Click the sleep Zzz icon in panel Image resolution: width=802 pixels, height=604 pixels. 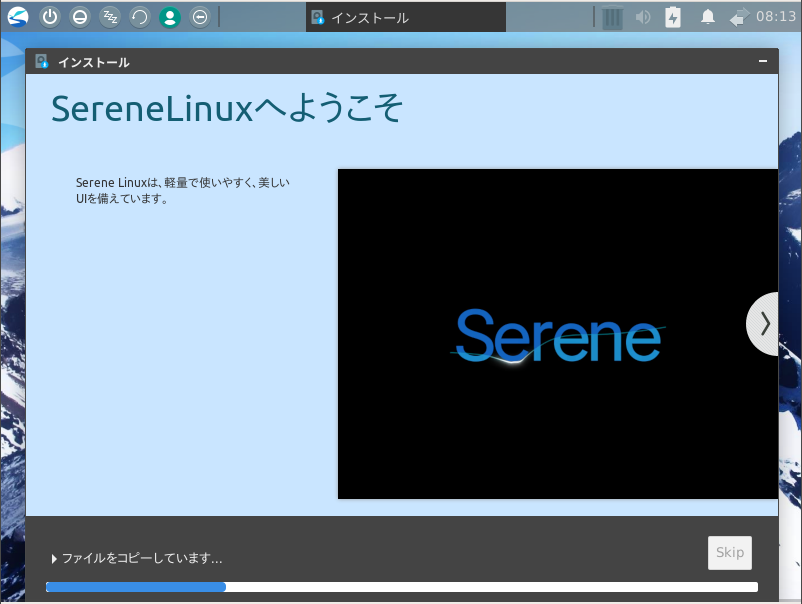click(110, 17)
